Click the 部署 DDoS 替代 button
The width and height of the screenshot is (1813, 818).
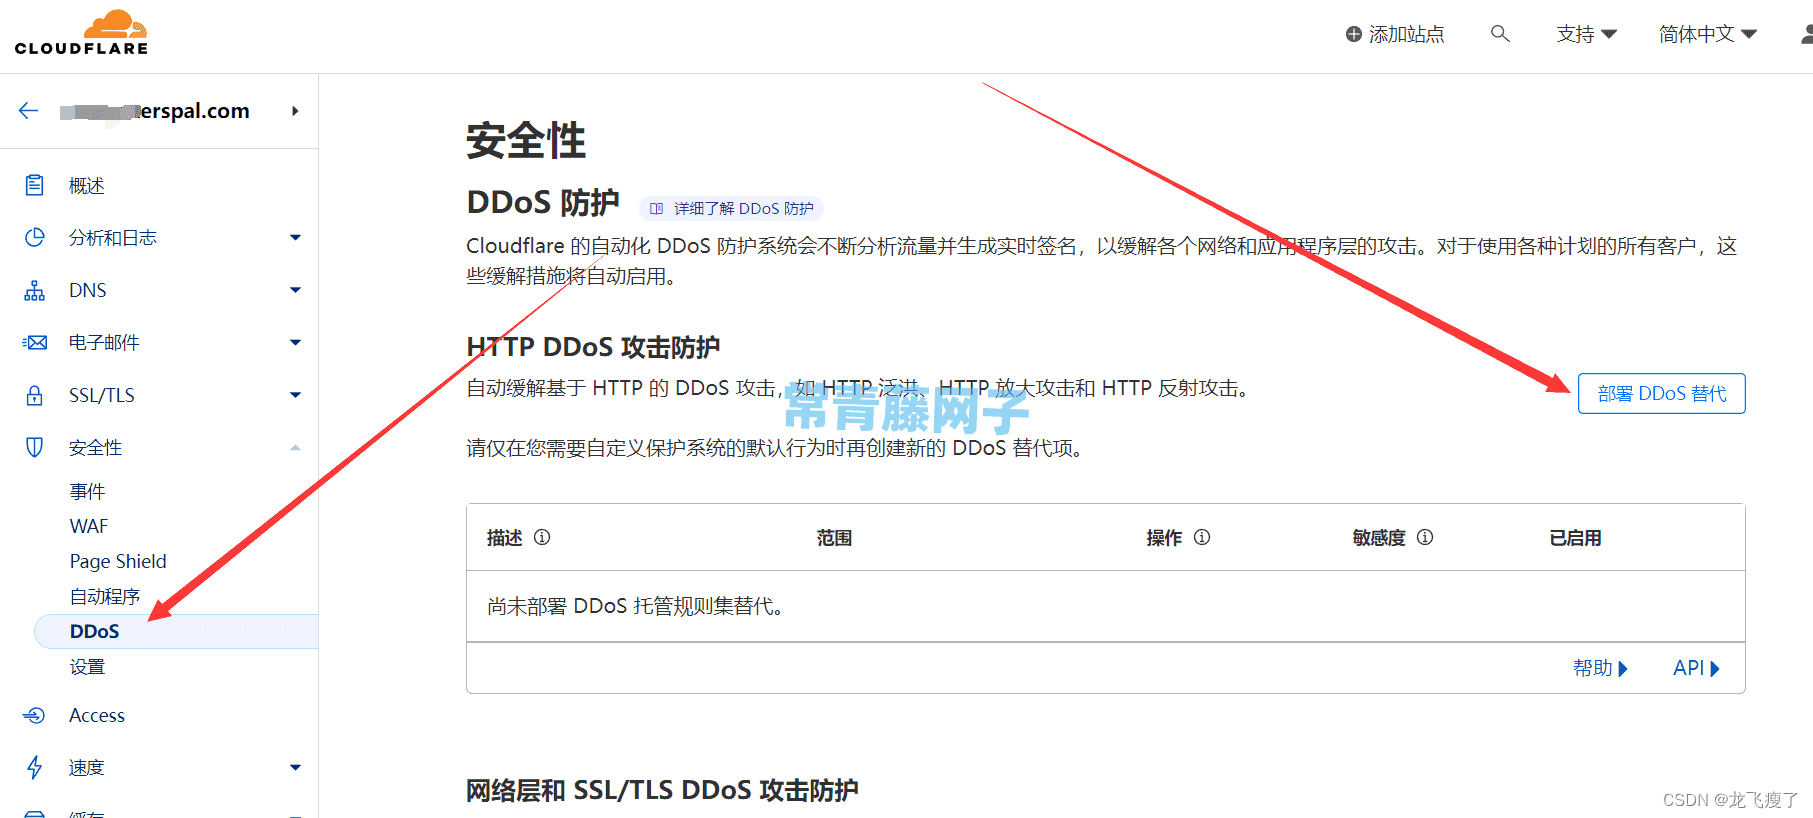[x=1661, y=394]
